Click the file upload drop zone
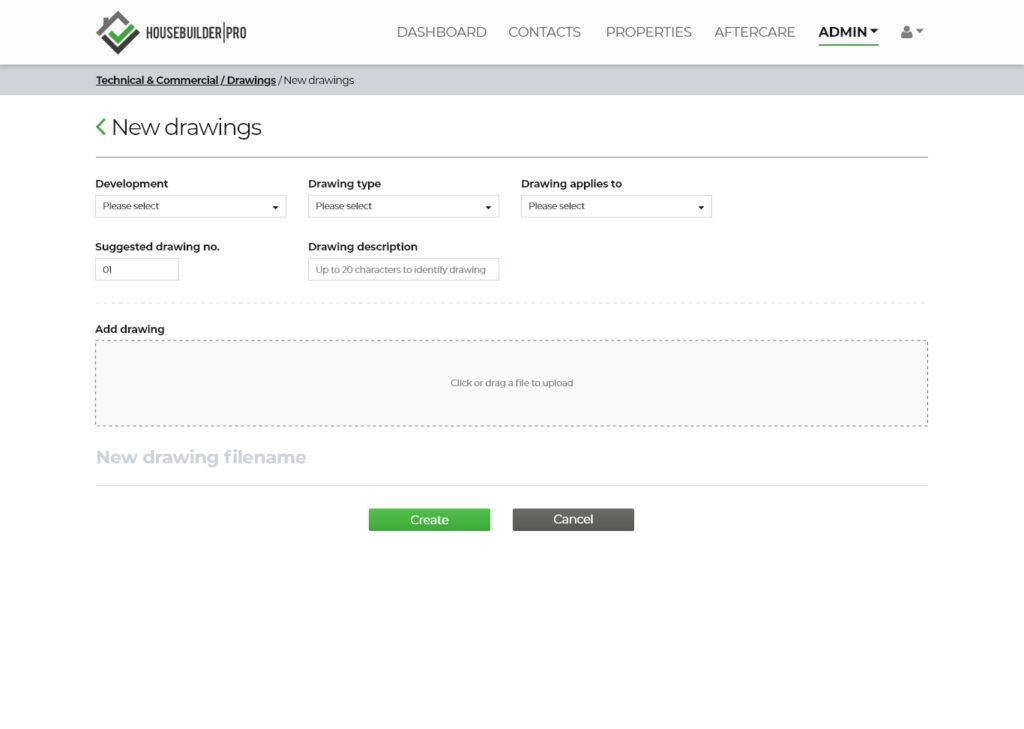This screenshot has height=729, width=1024. click(511, 383)
